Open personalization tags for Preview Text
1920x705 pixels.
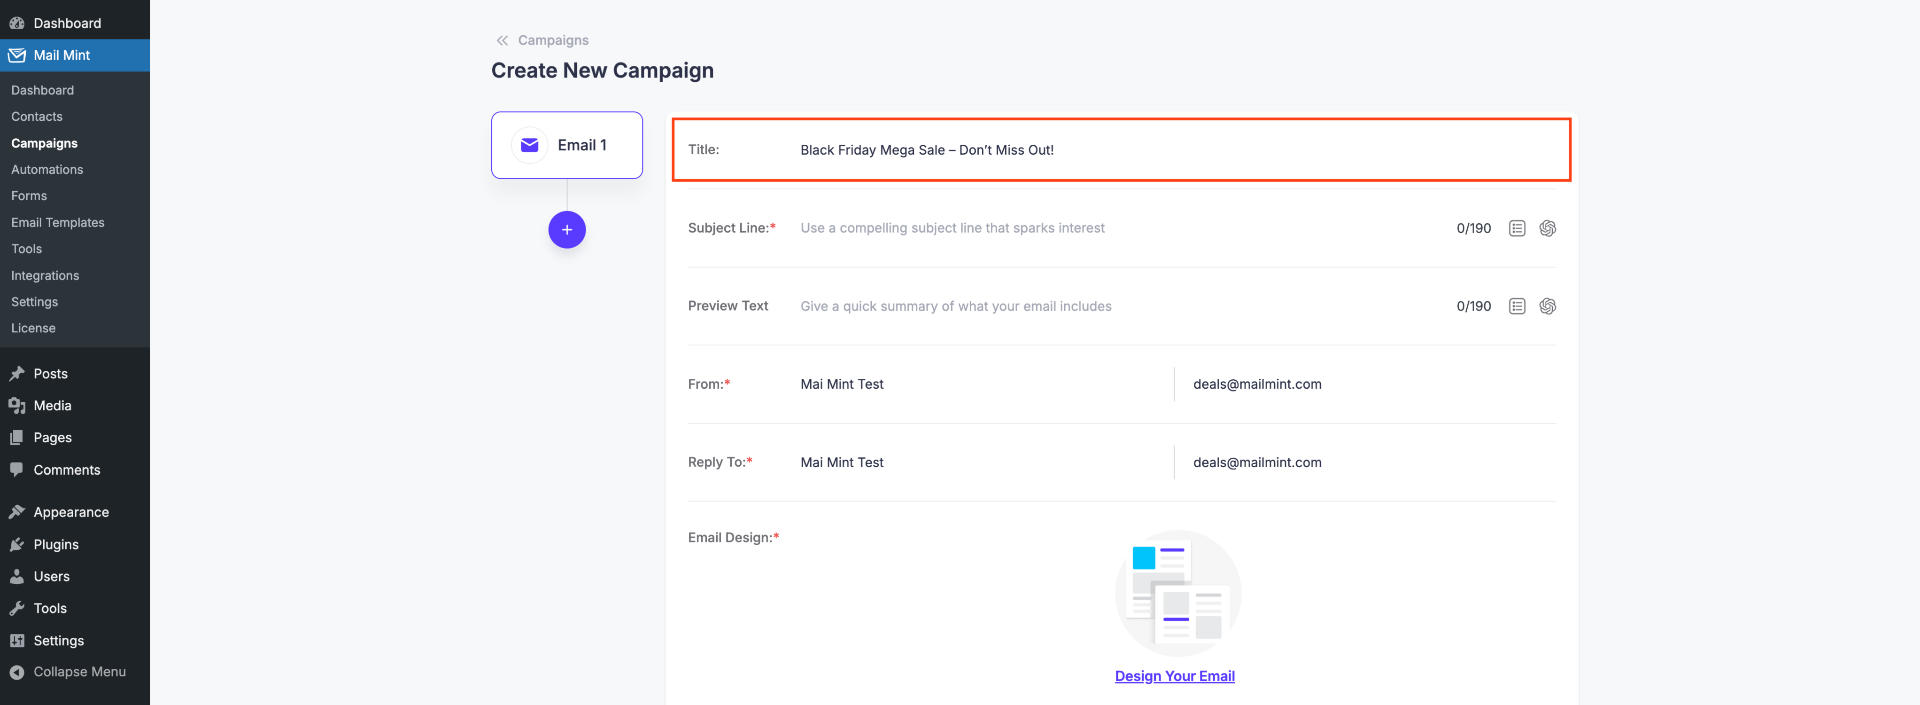point(1516,306)
